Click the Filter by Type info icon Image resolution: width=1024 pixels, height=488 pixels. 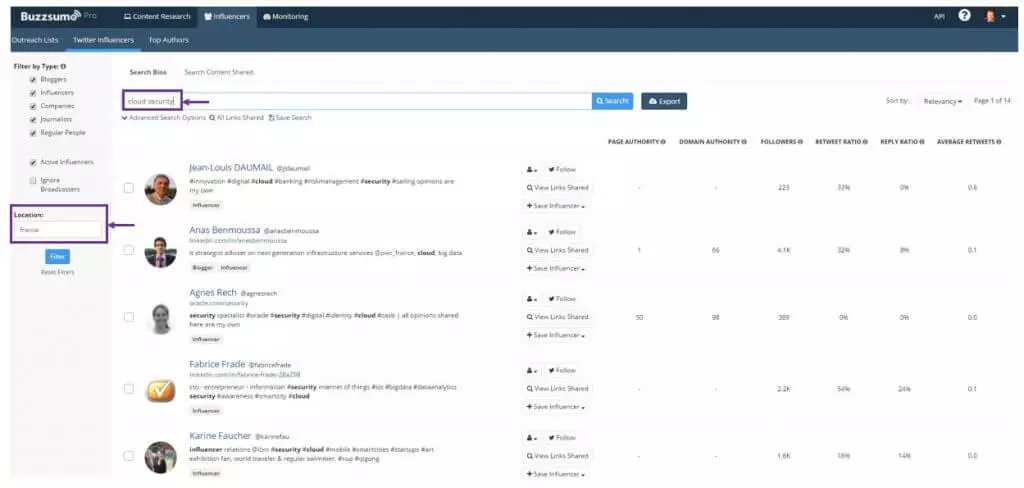pos(63,67)
